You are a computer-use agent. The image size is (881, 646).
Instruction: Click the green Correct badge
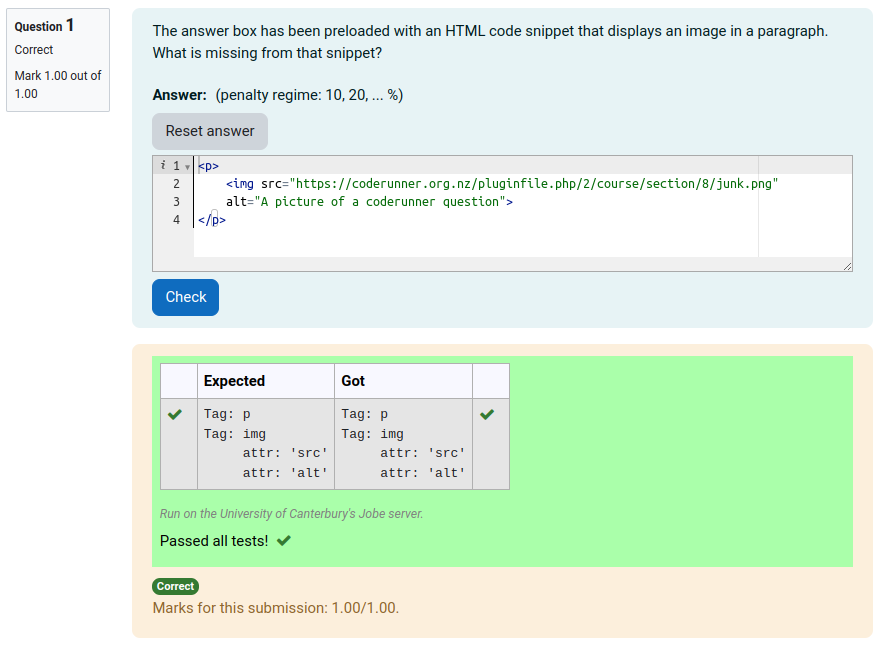[x=175, y=586]
